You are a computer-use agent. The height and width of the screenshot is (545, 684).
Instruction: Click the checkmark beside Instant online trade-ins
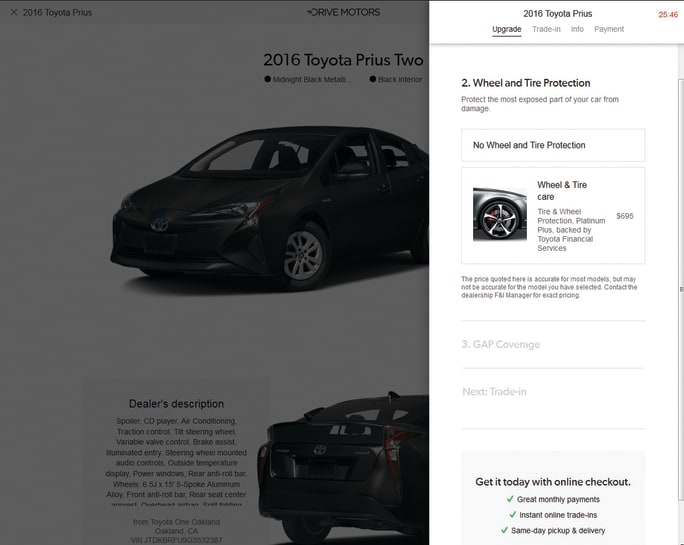coord(511,515)
